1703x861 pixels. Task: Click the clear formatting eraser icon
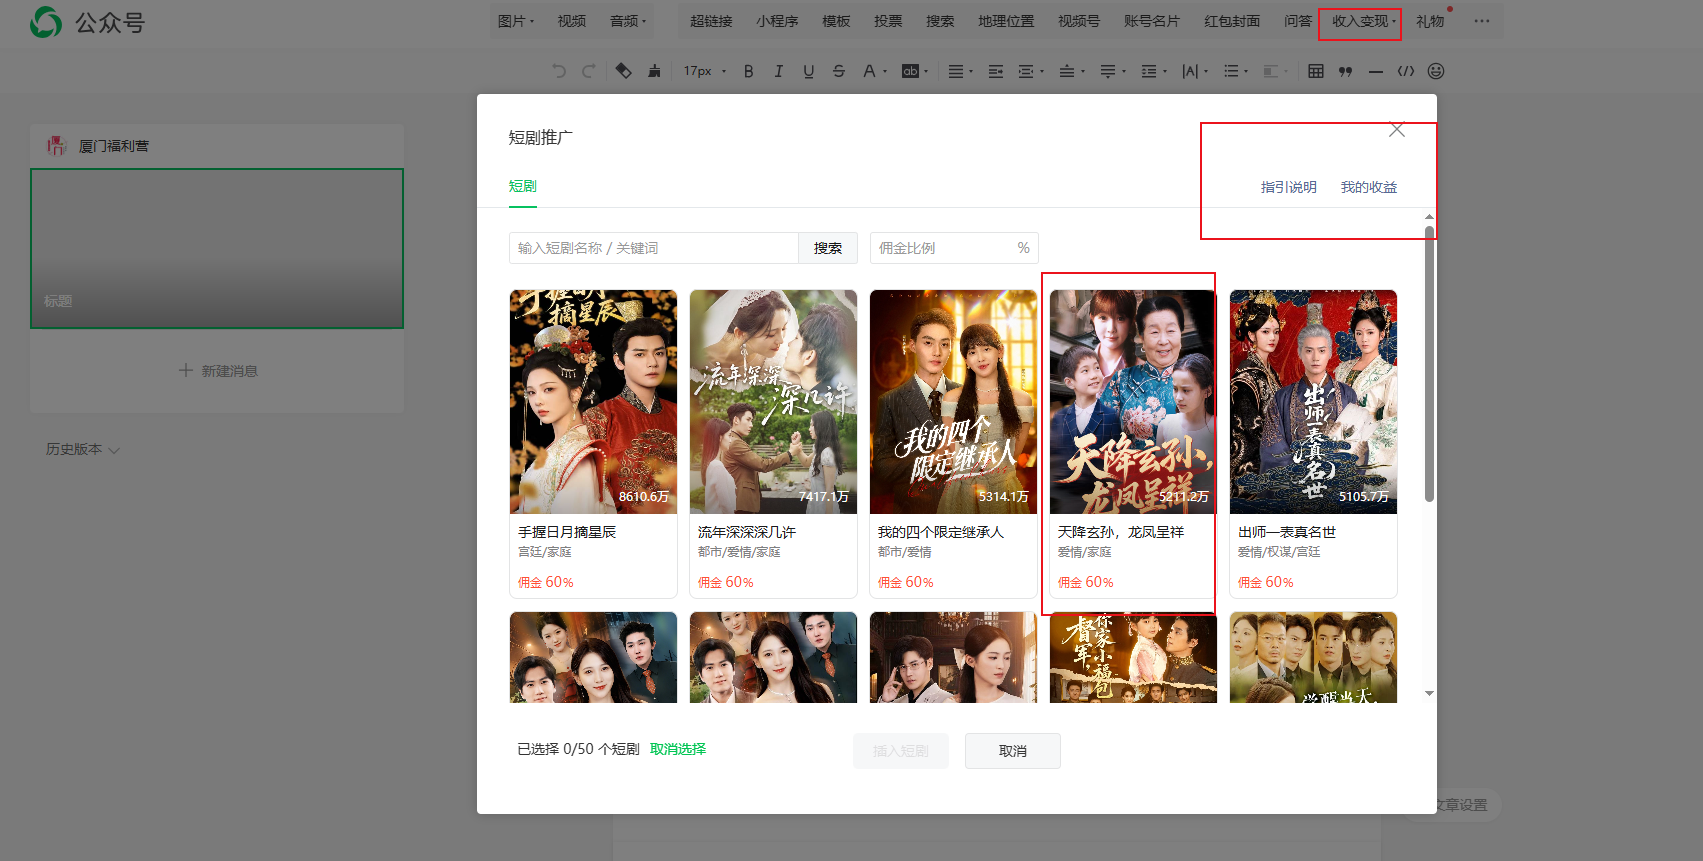point(623,71)
